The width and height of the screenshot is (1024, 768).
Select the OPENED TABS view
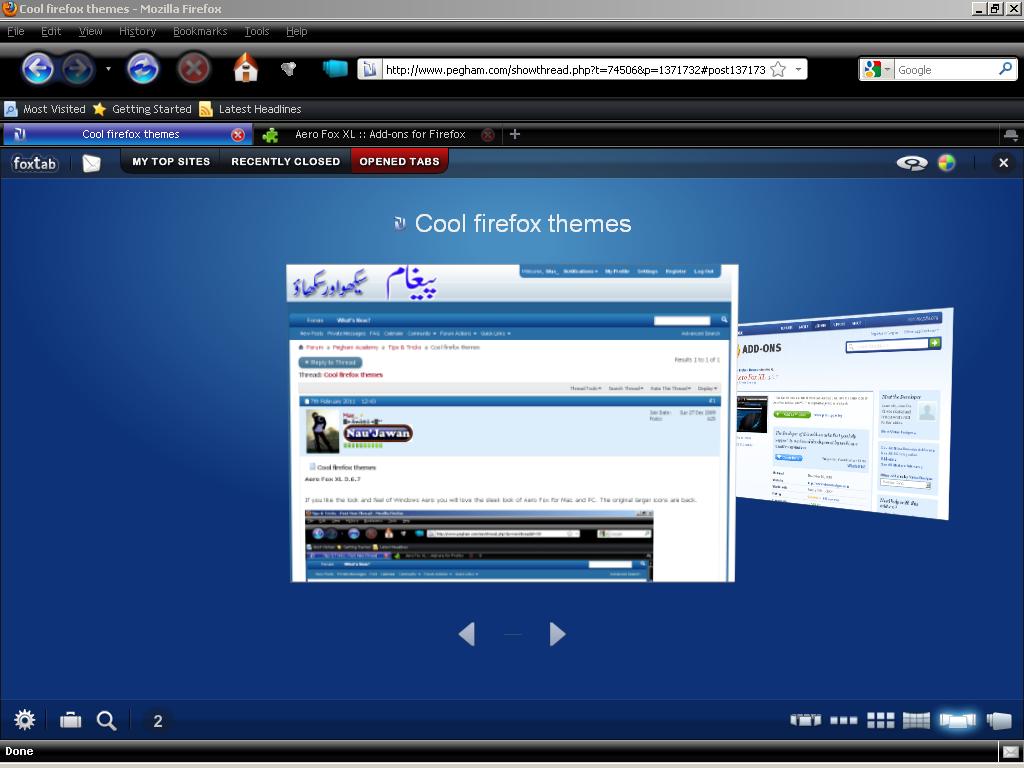coord(399,161)
